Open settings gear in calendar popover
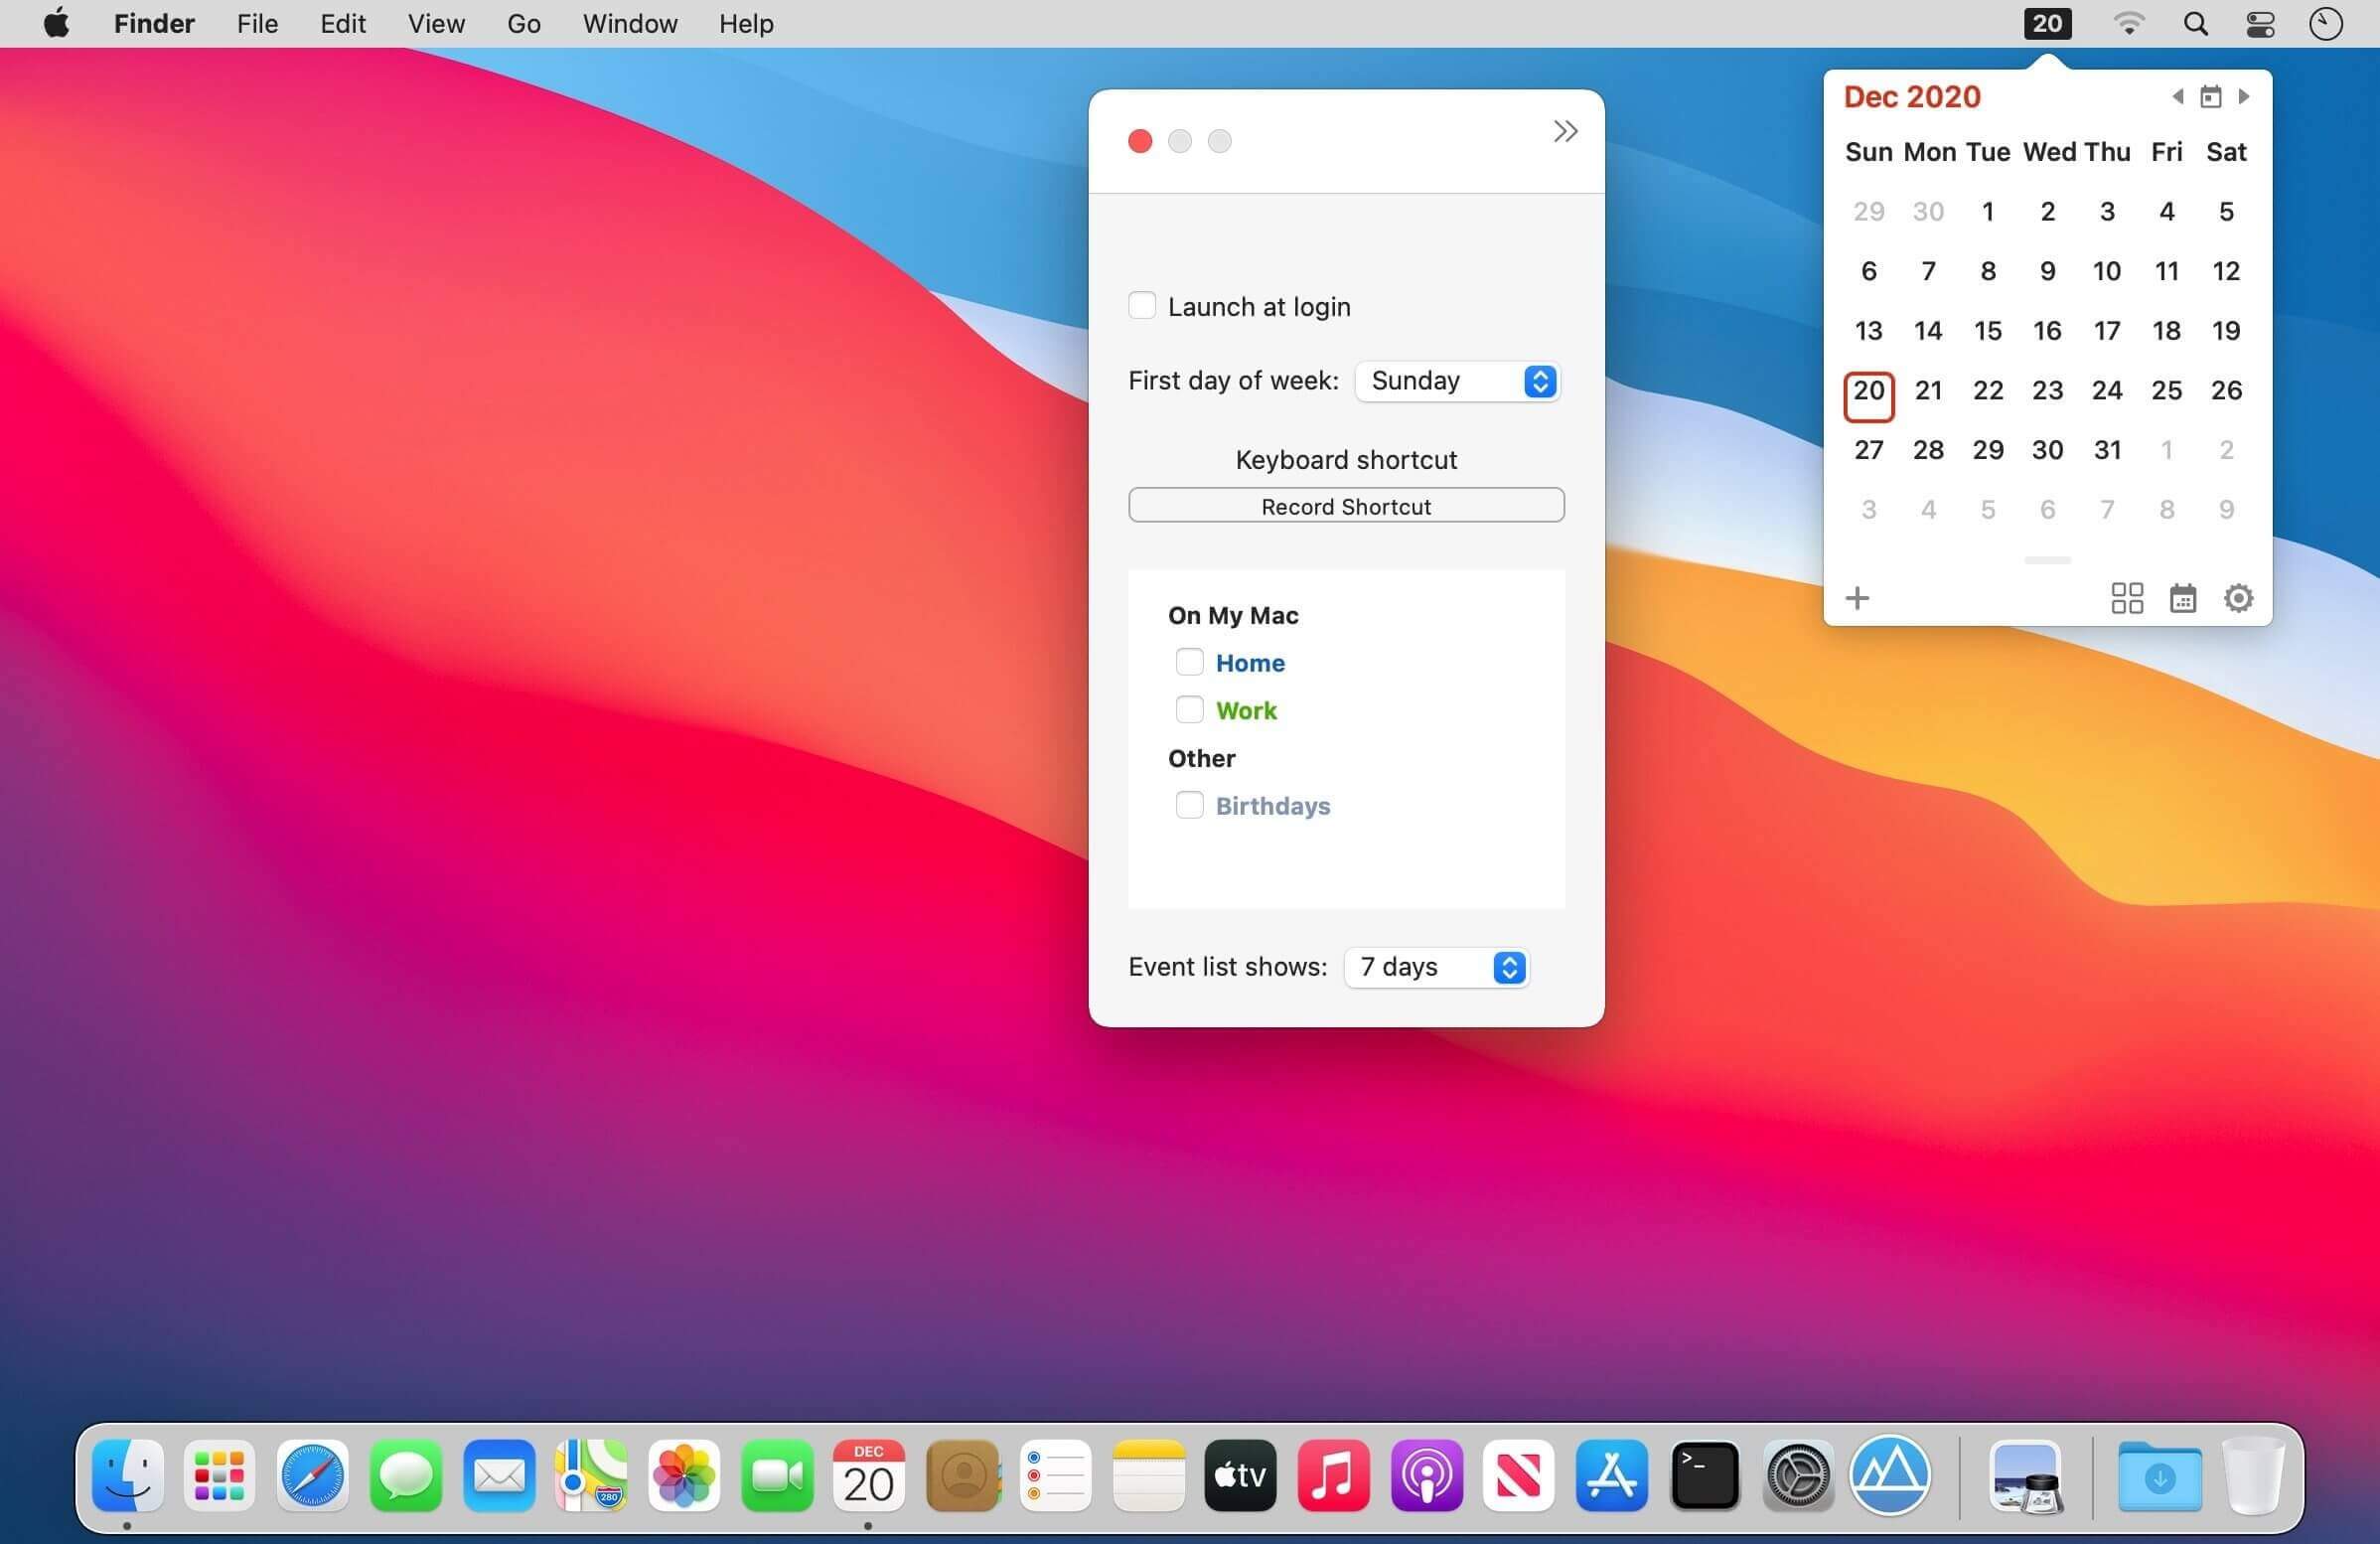The width and height of the screenshot is (2380, 1544). [2238, 598]
